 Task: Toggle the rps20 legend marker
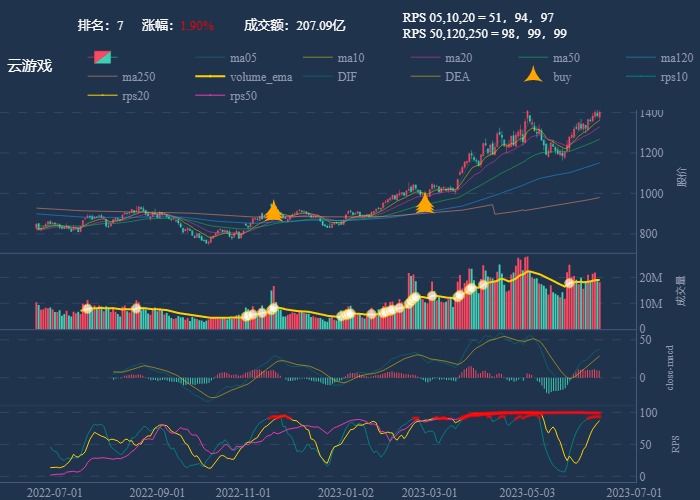(103, 96)
